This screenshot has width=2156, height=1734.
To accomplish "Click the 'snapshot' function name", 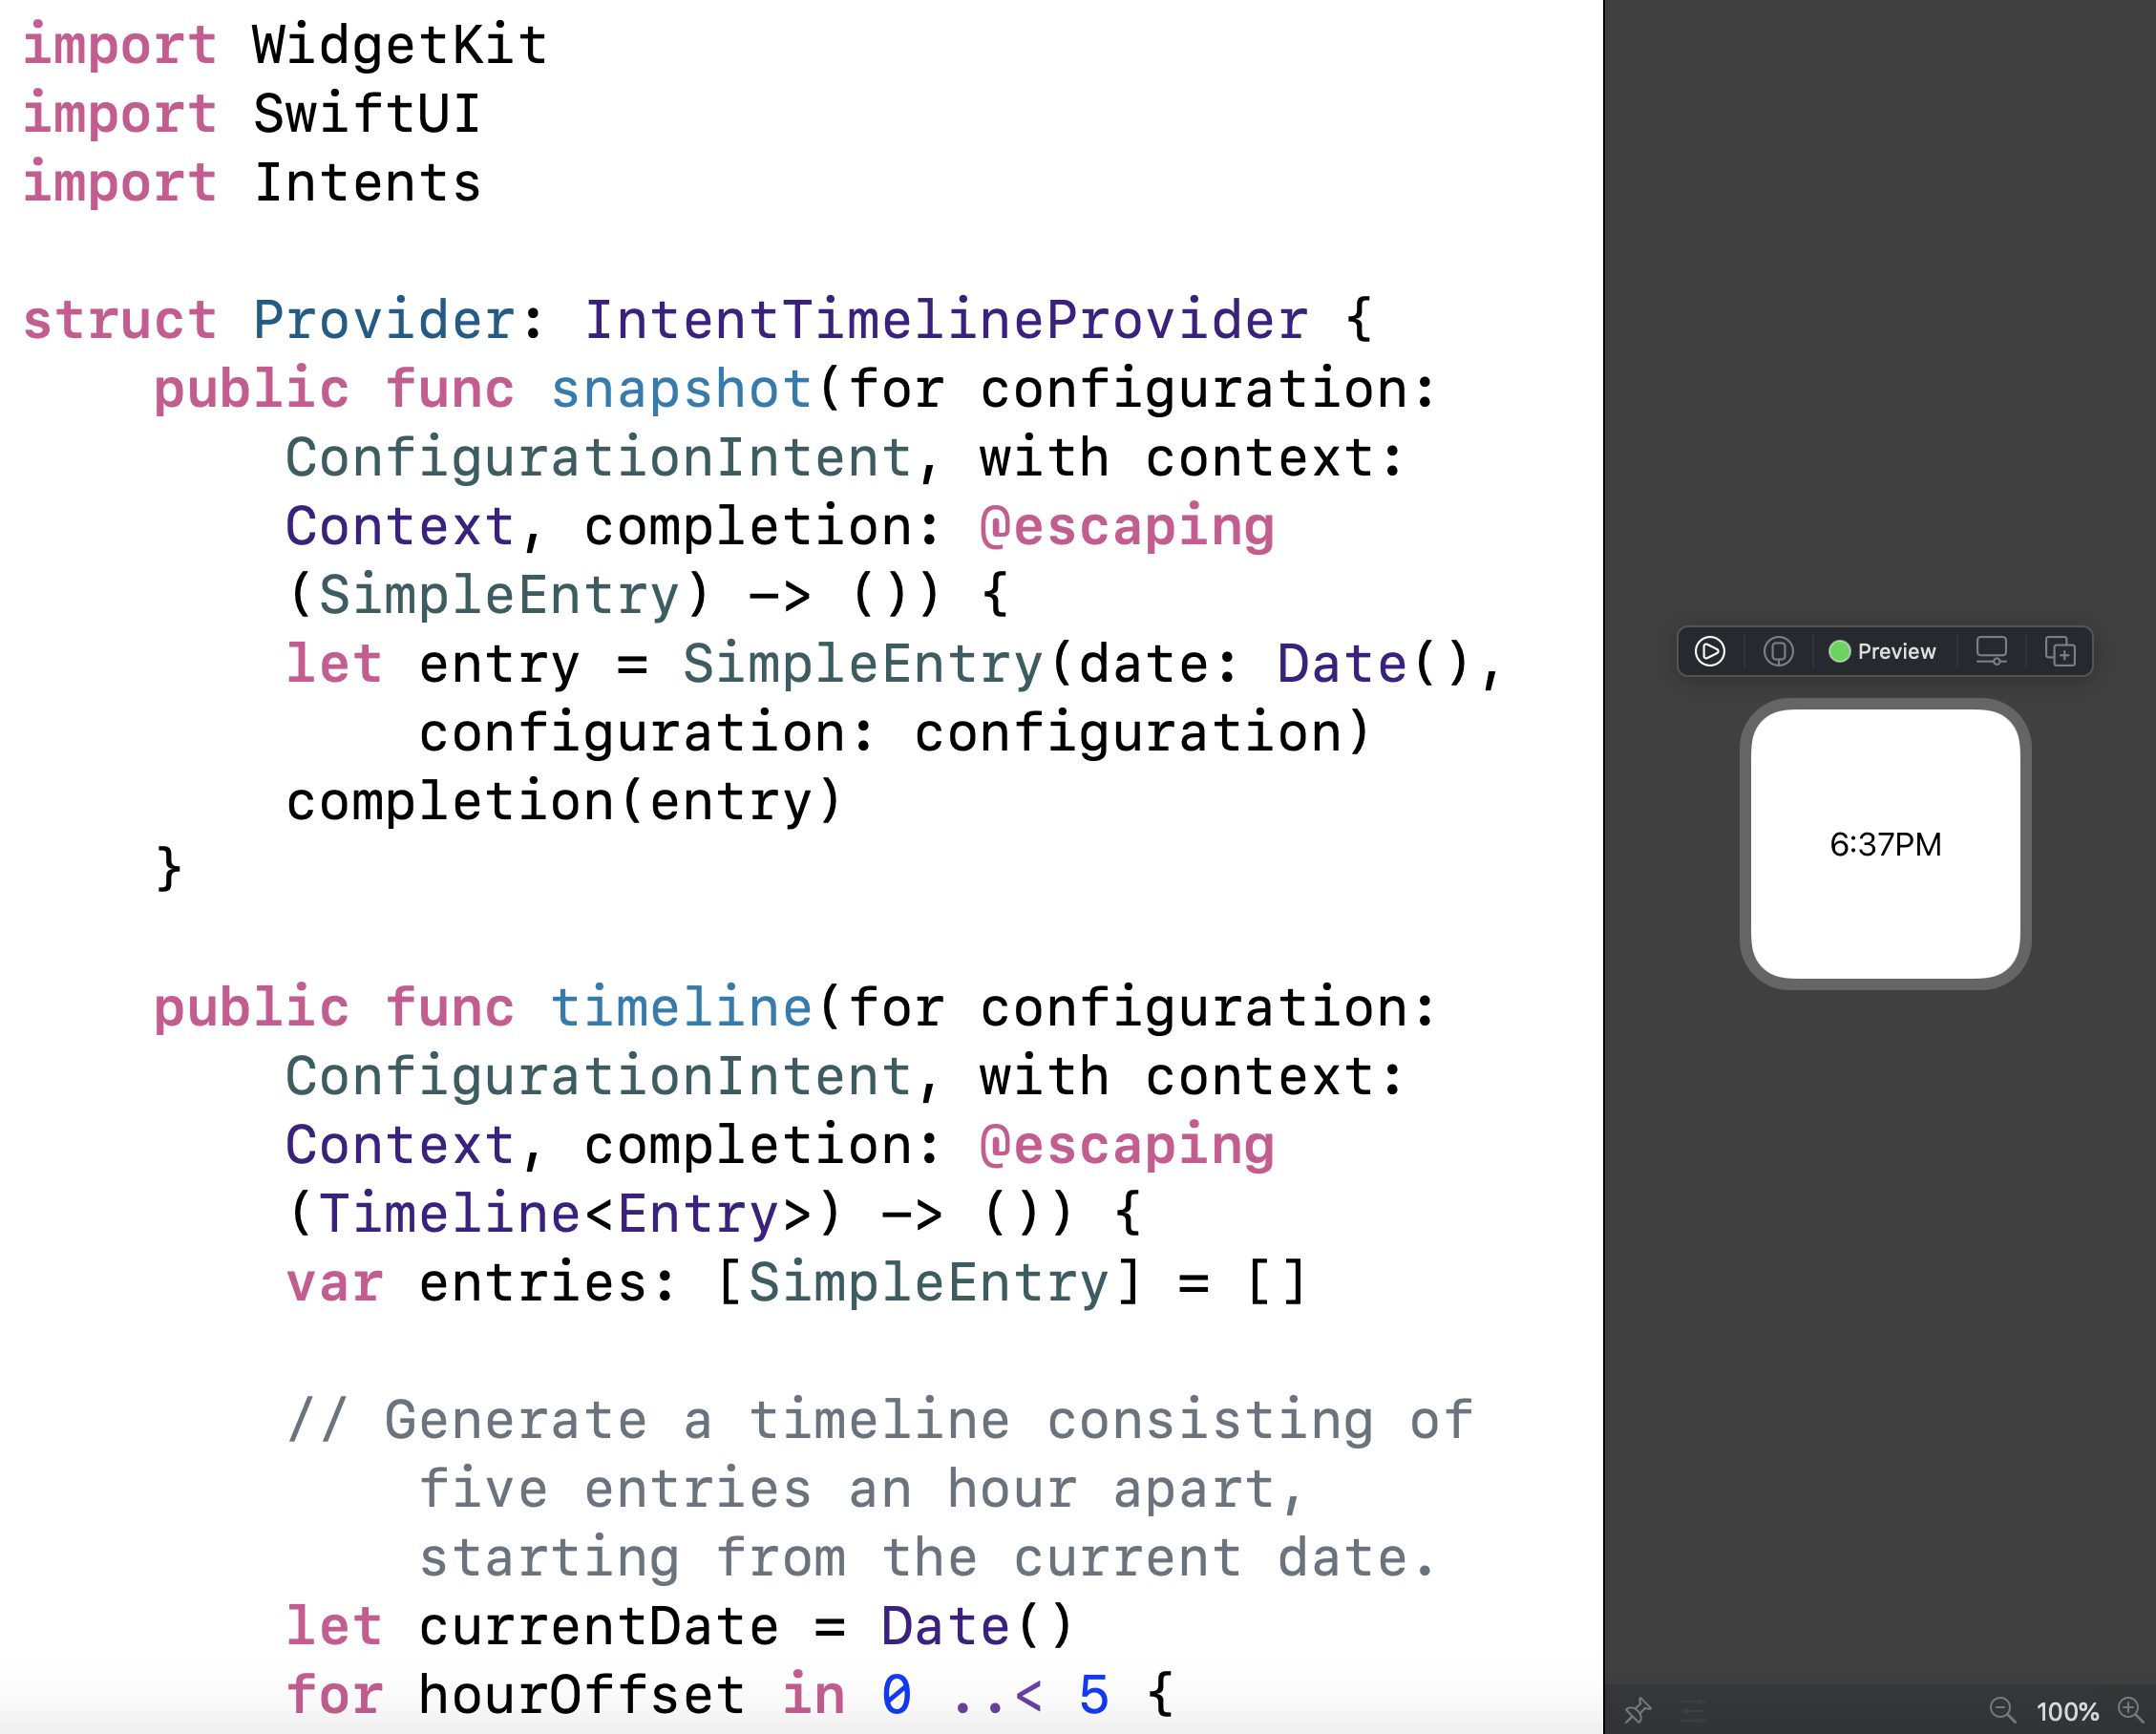I will coord(681,389).
